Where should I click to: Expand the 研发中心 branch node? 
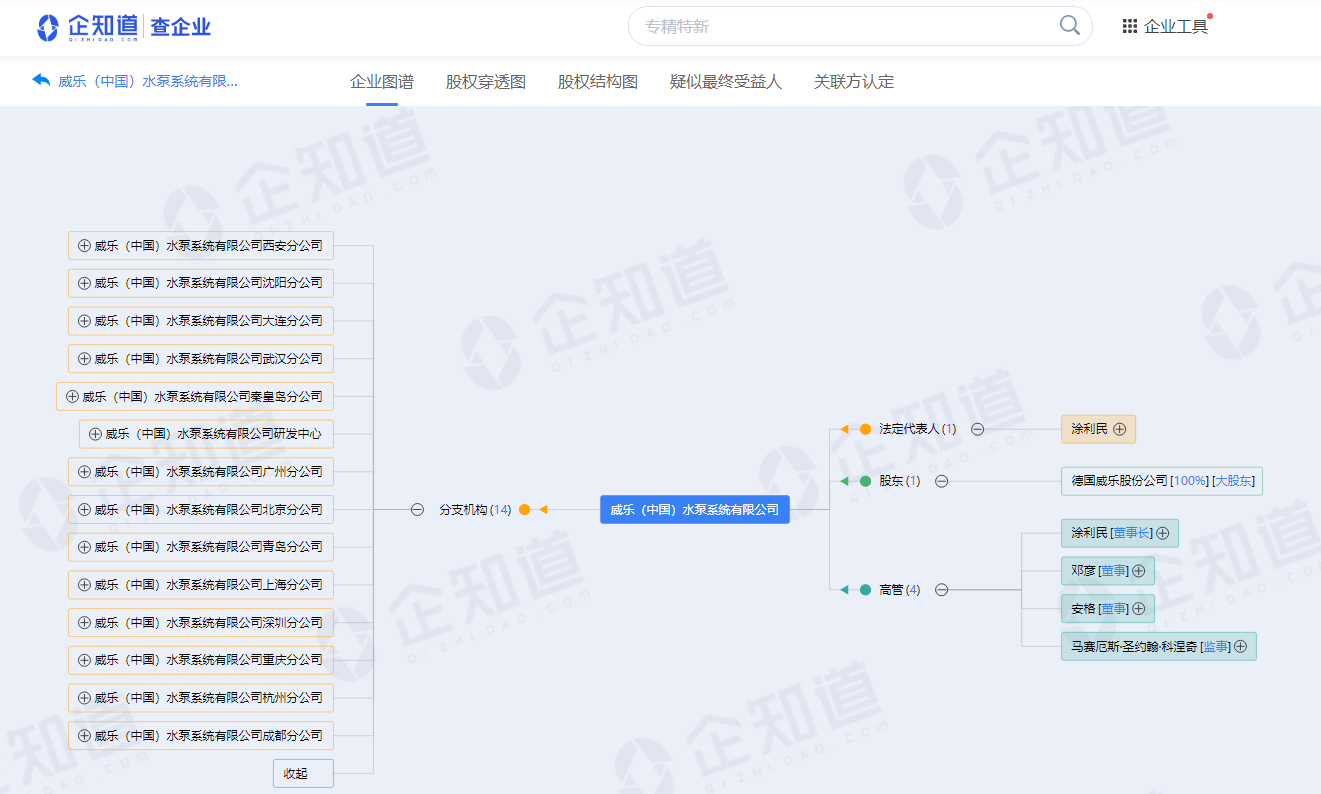click(95, 434)
